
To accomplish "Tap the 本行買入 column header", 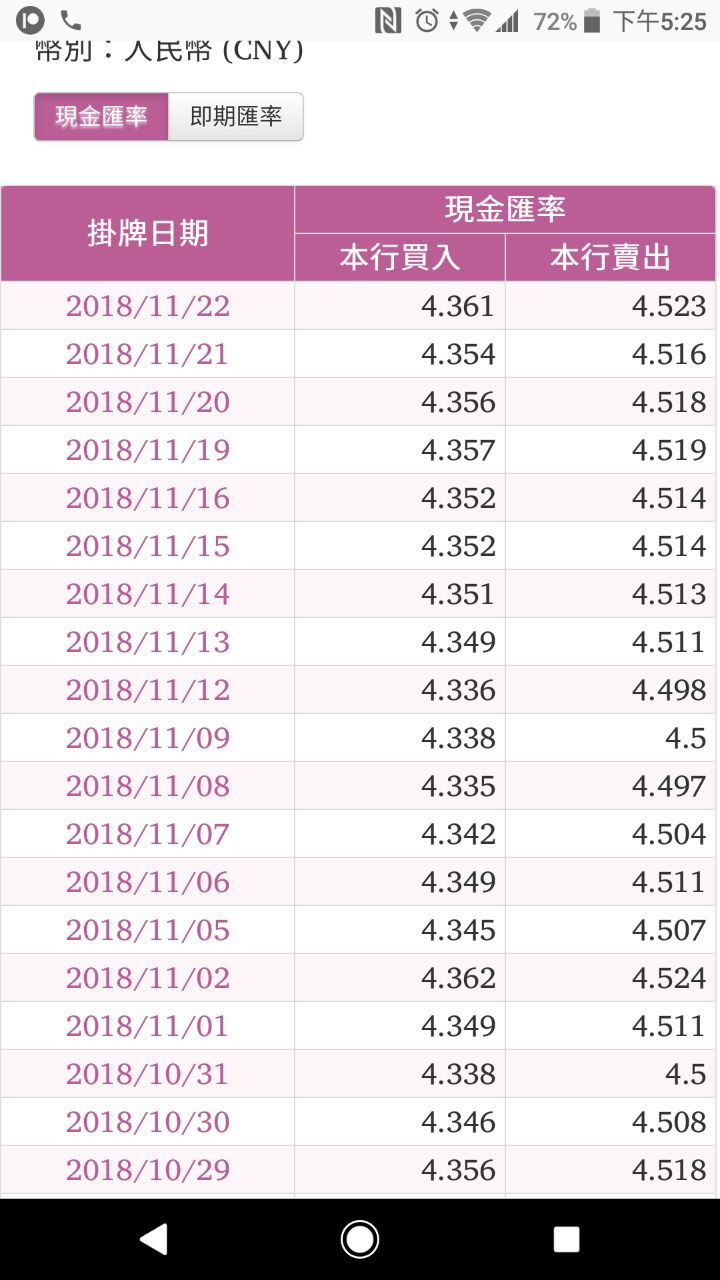I will tap(400, 258).
